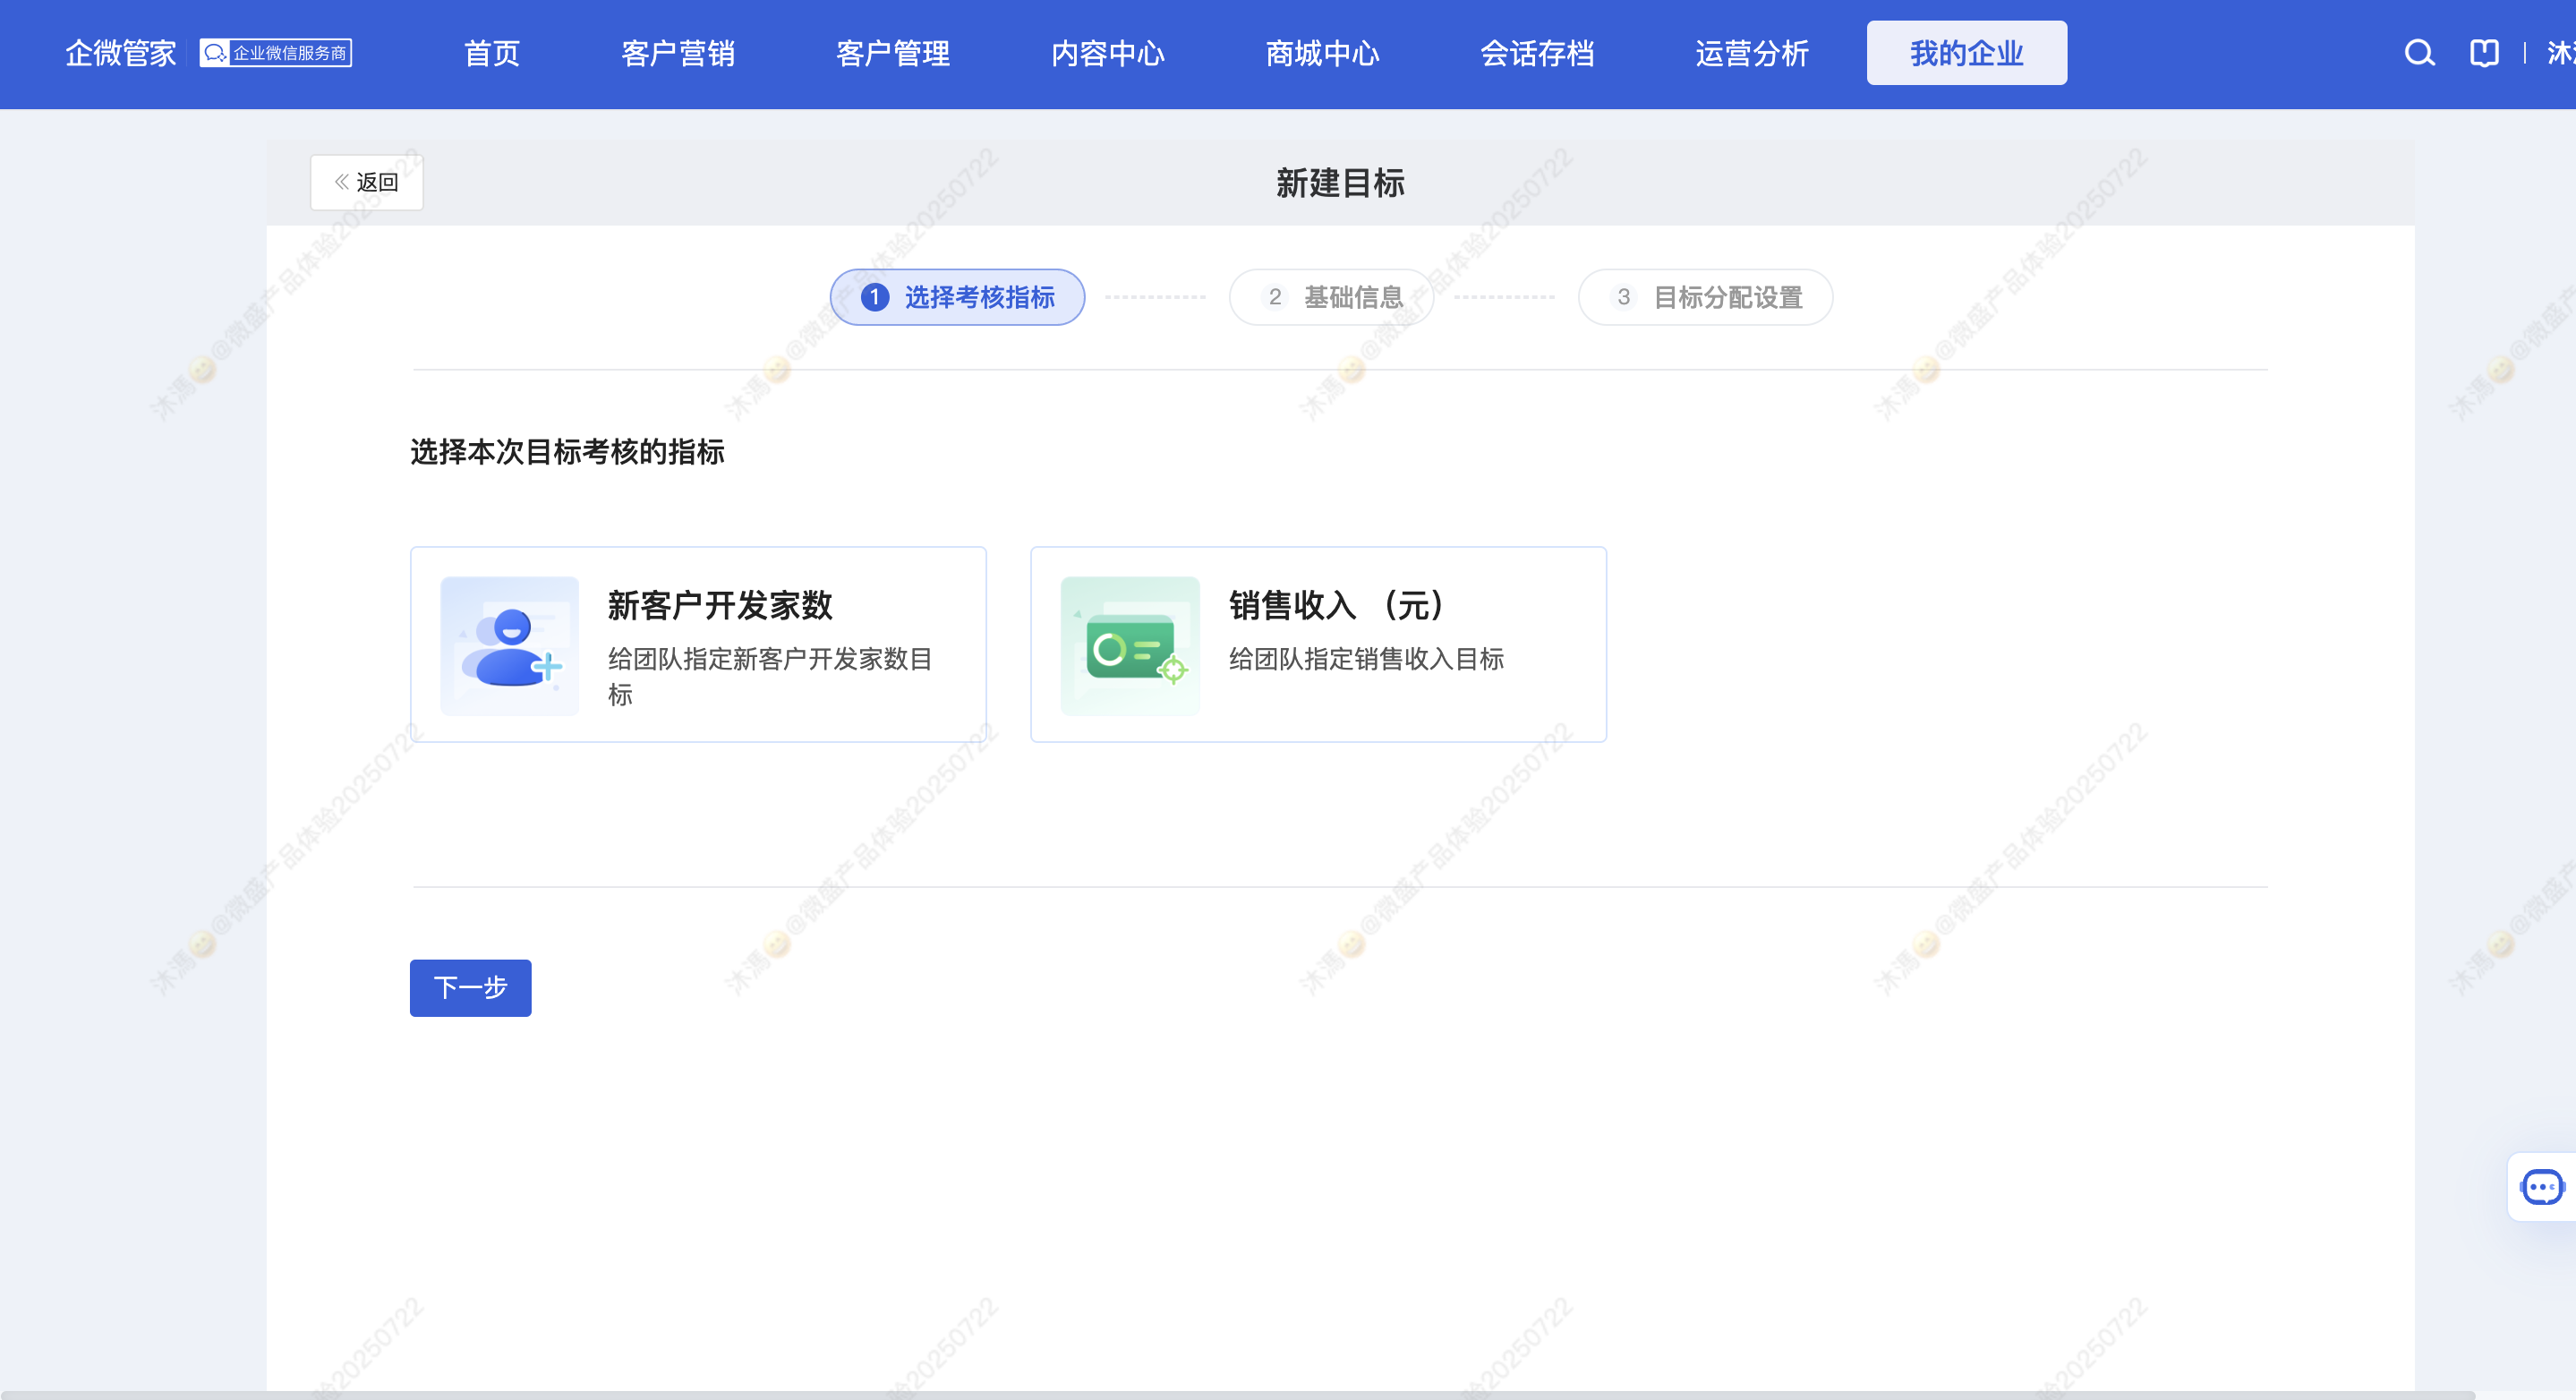Open the 运营分析 nav menu
Viewport: 2576px width, 1400px height.
1753,53
